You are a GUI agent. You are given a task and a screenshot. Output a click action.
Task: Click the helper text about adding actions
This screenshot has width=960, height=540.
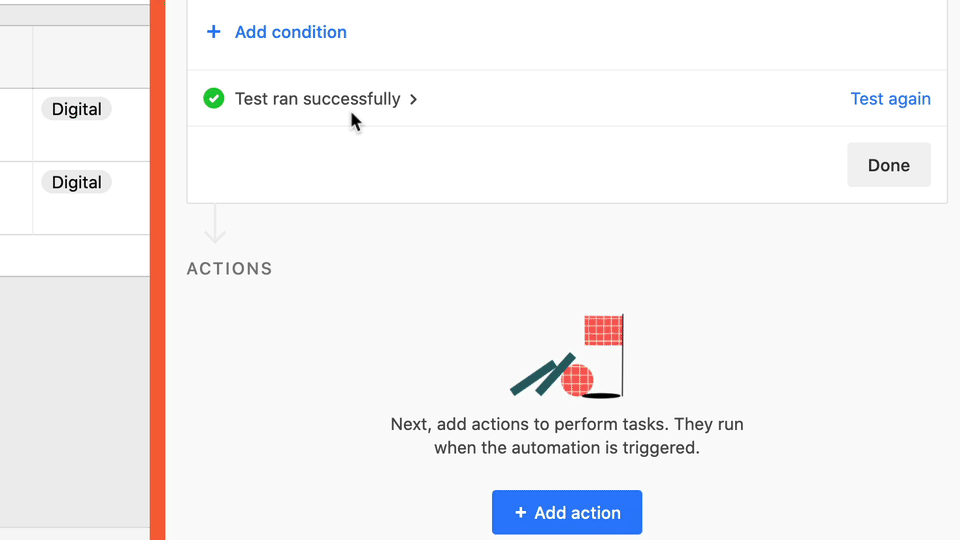tap(567, 436)
